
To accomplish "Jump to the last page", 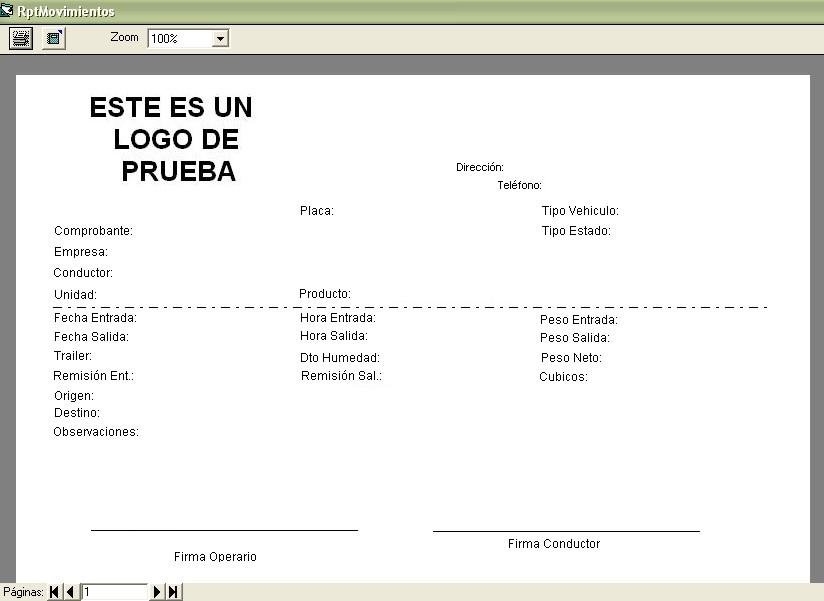I will [173, 592].
